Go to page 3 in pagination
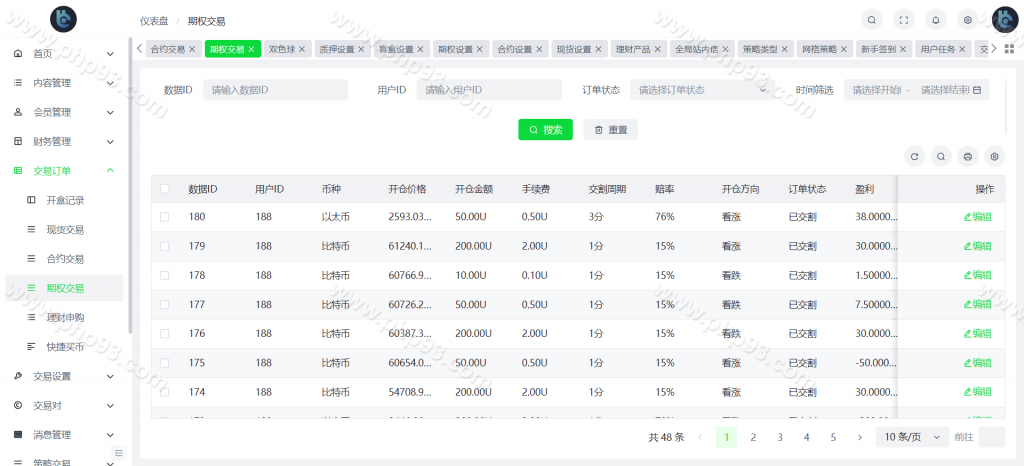The height and width of the screenshot is (466, 1024). click(x=780, y=437)
